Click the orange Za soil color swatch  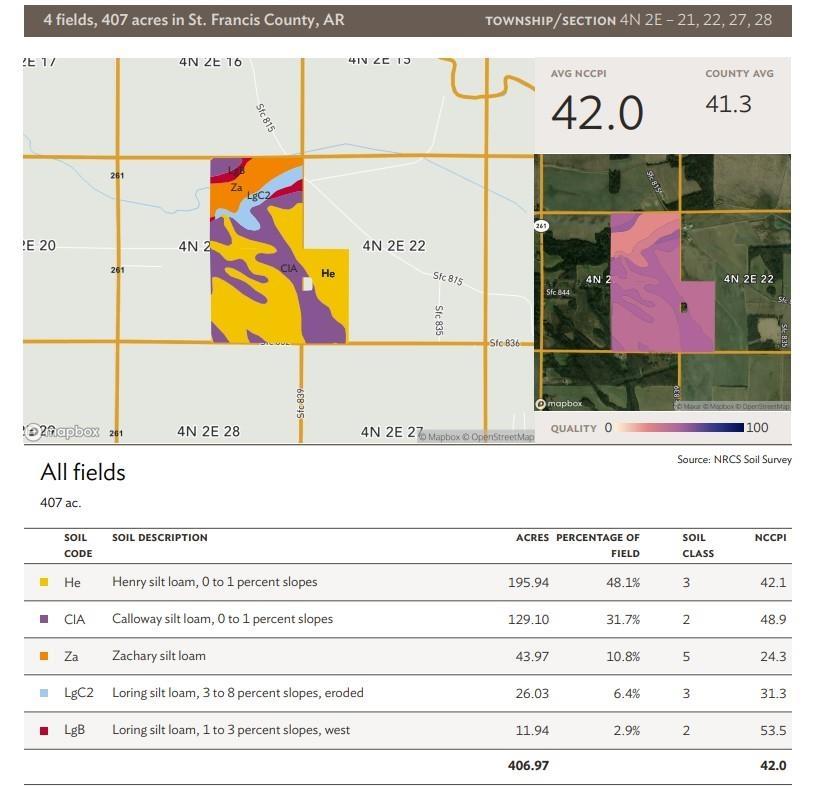(x=44, y=656)
